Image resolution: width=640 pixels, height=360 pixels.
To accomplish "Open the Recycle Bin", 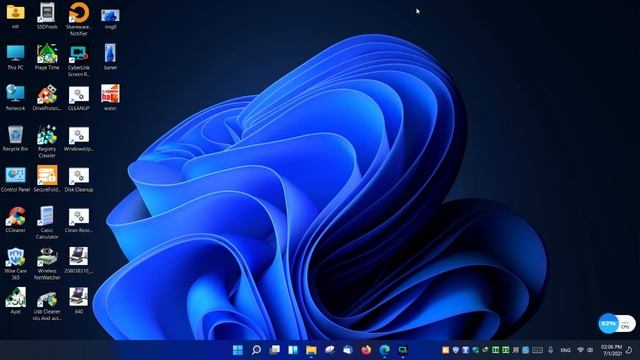I will tap(16, 138).
